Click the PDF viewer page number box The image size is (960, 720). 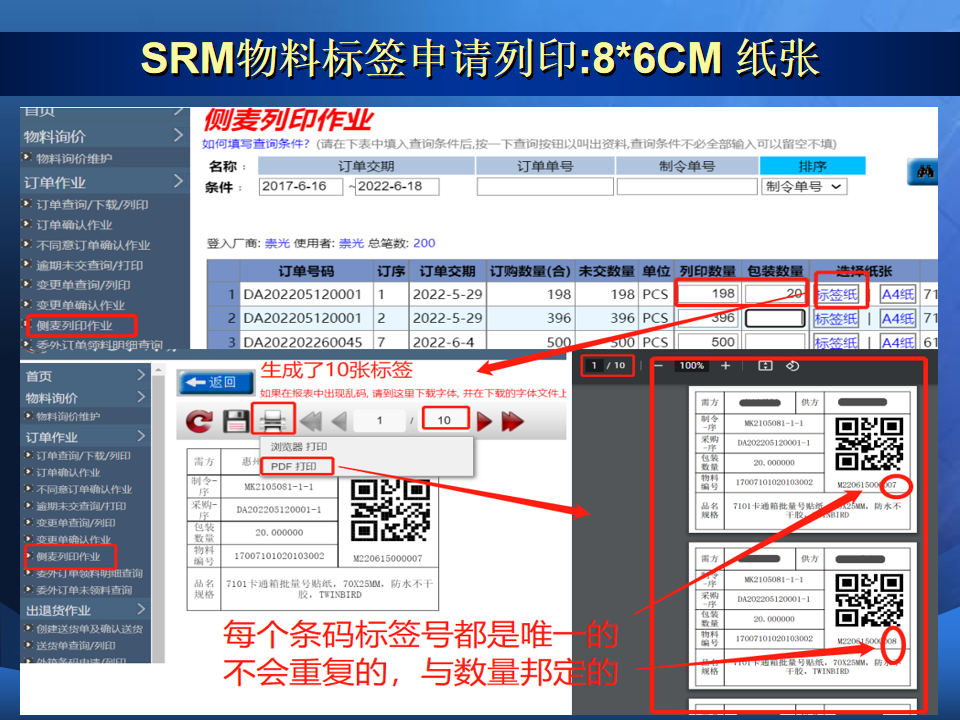click(594, 366)
